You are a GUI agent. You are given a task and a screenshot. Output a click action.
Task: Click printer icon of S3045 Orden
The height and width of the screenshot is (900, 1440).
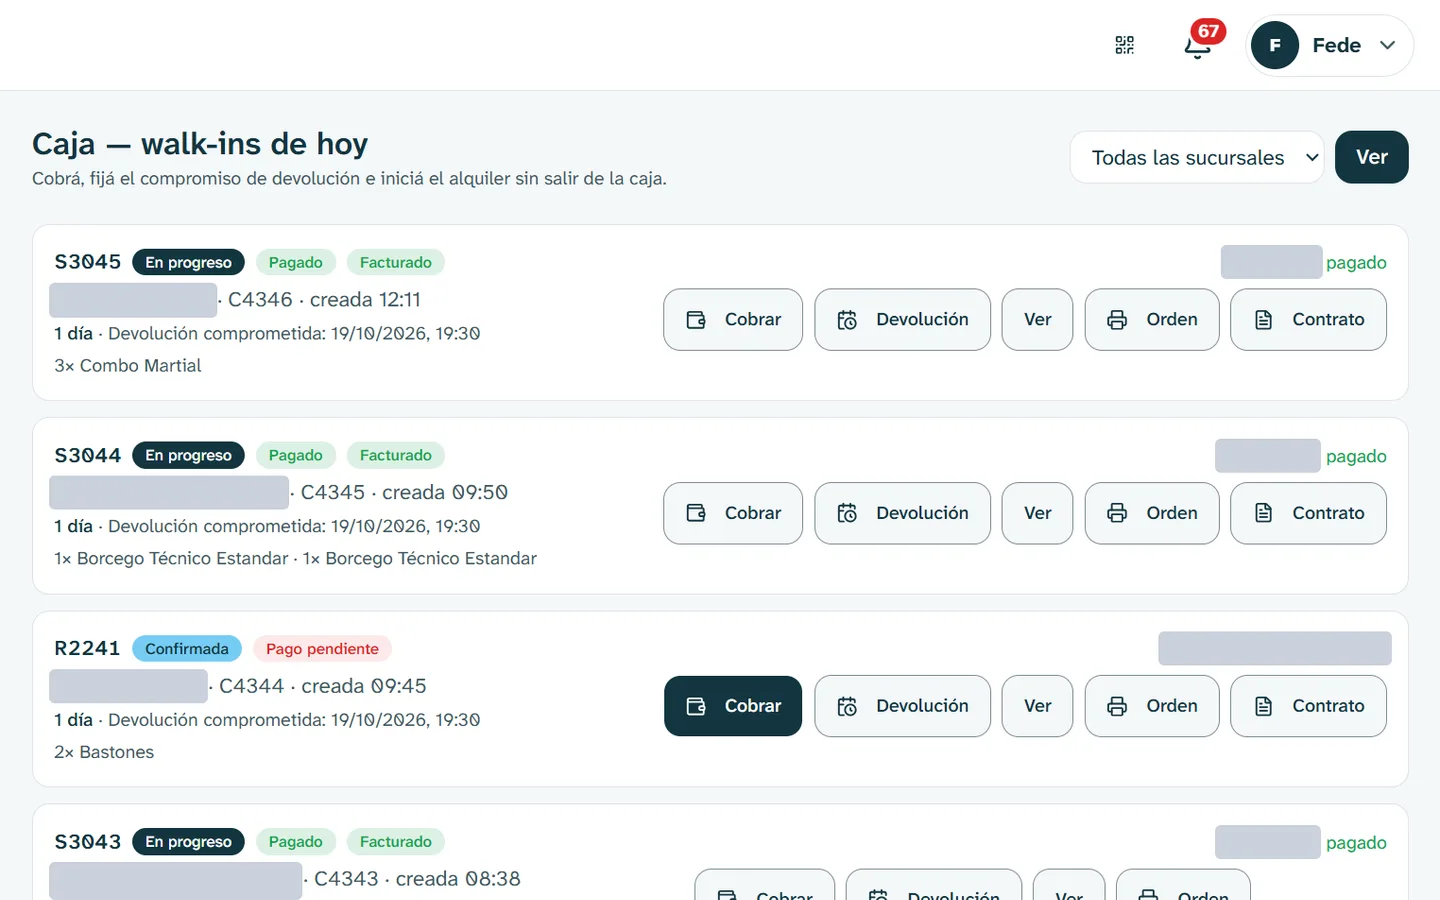[x=1117, y=320]
